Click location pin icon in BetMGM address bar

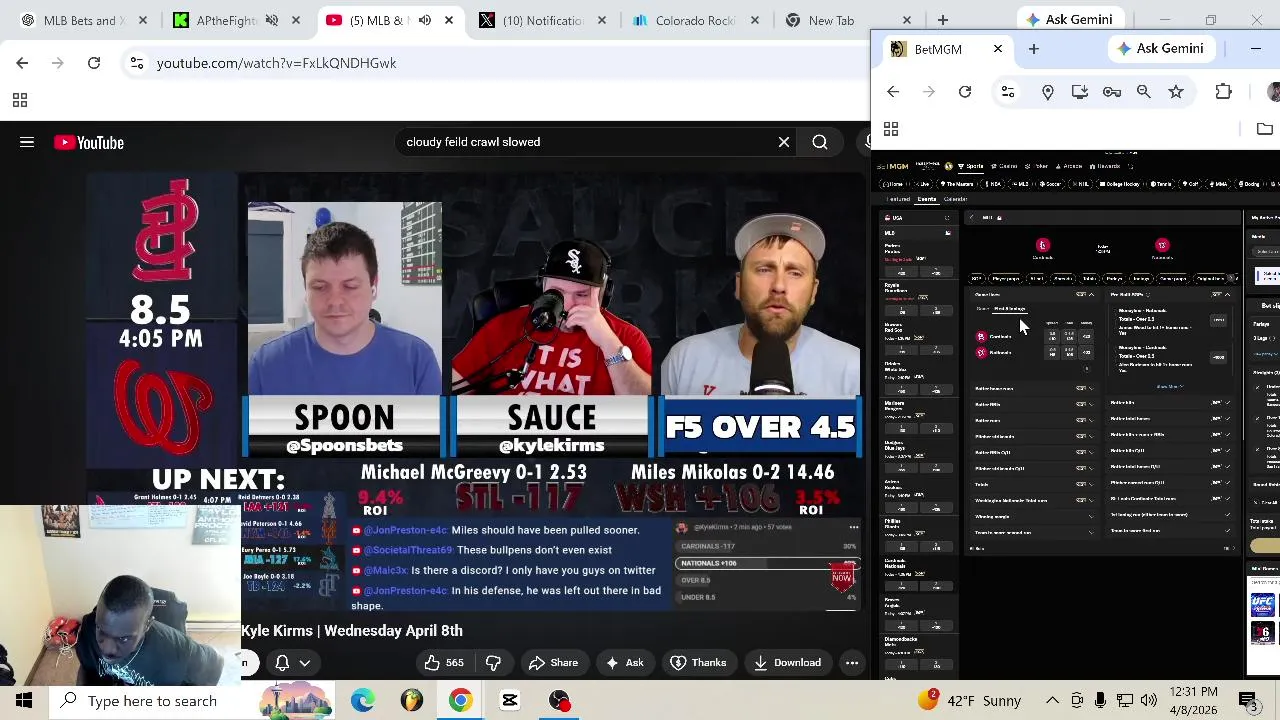coord(1048,92)
